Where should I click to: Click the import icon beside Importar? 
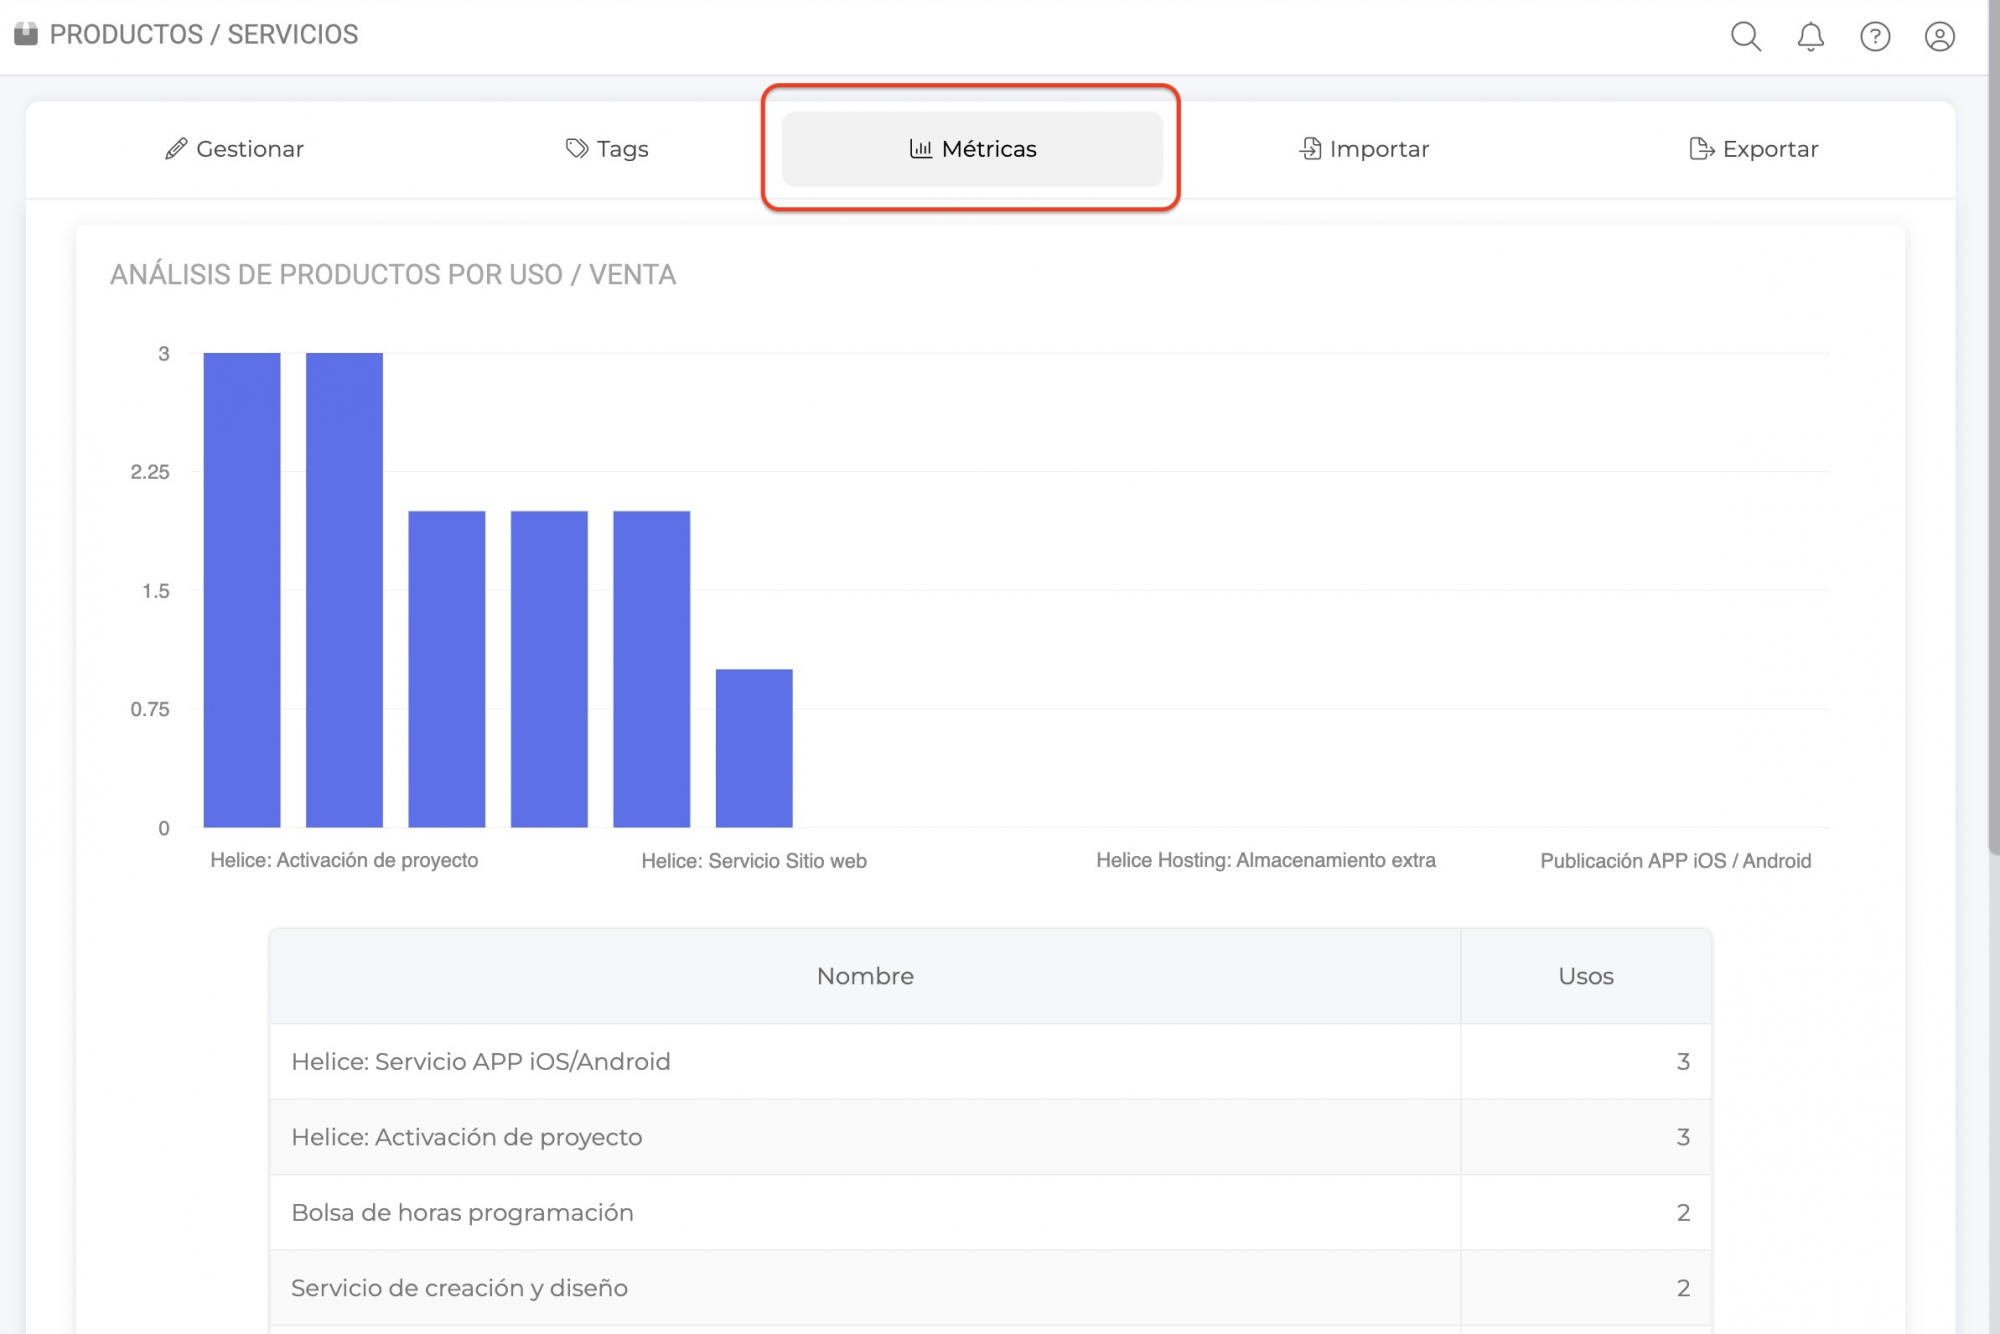click(x=1310, y=149)
